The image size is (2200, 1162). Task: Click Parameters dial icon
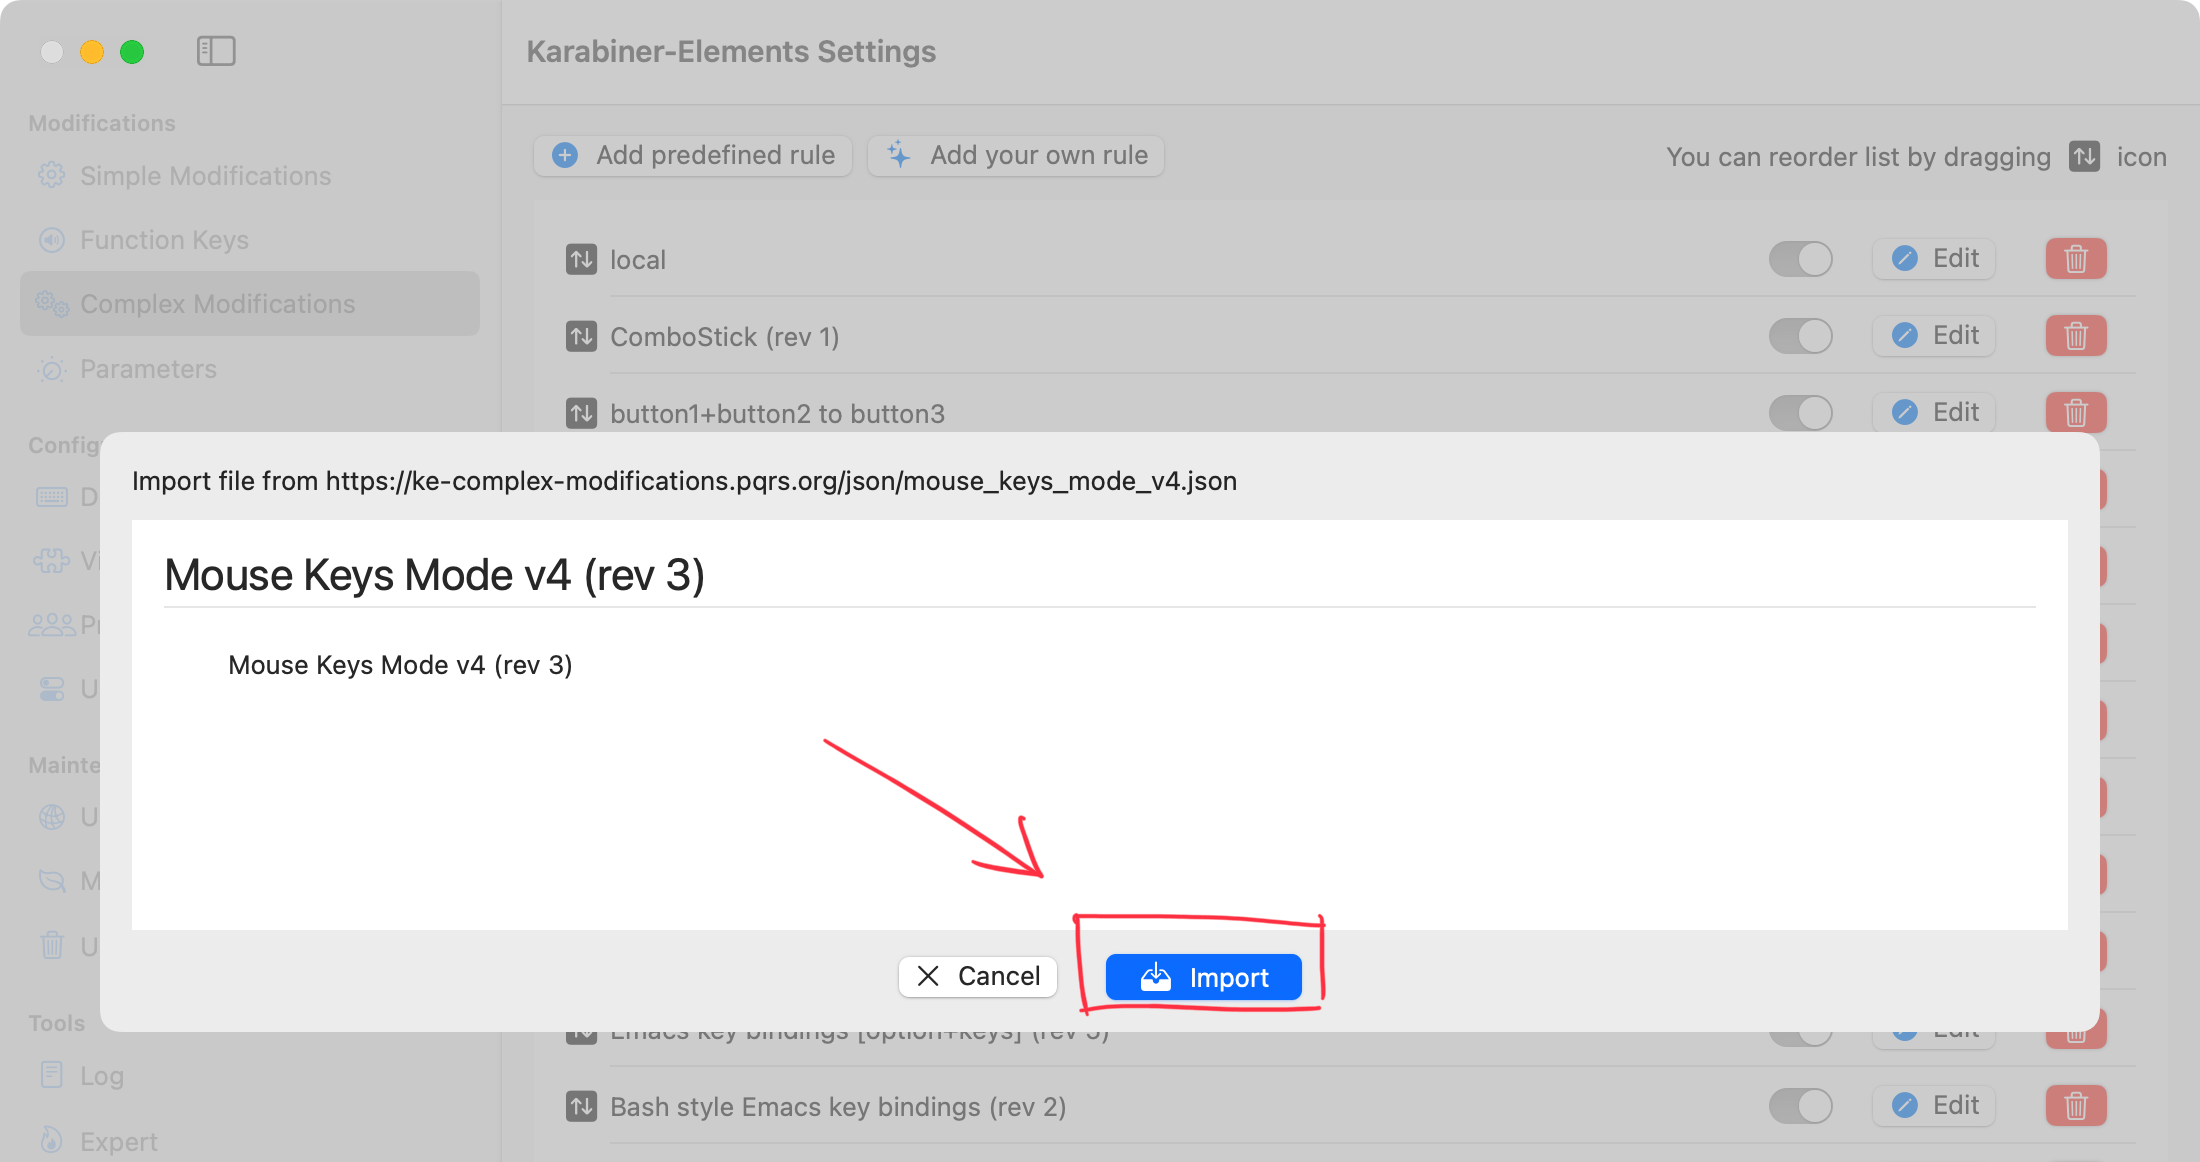[52, 369]
